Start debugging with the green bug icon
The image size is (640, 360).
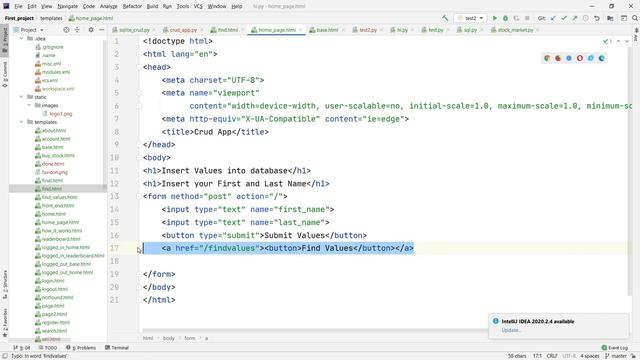[505, 18]
